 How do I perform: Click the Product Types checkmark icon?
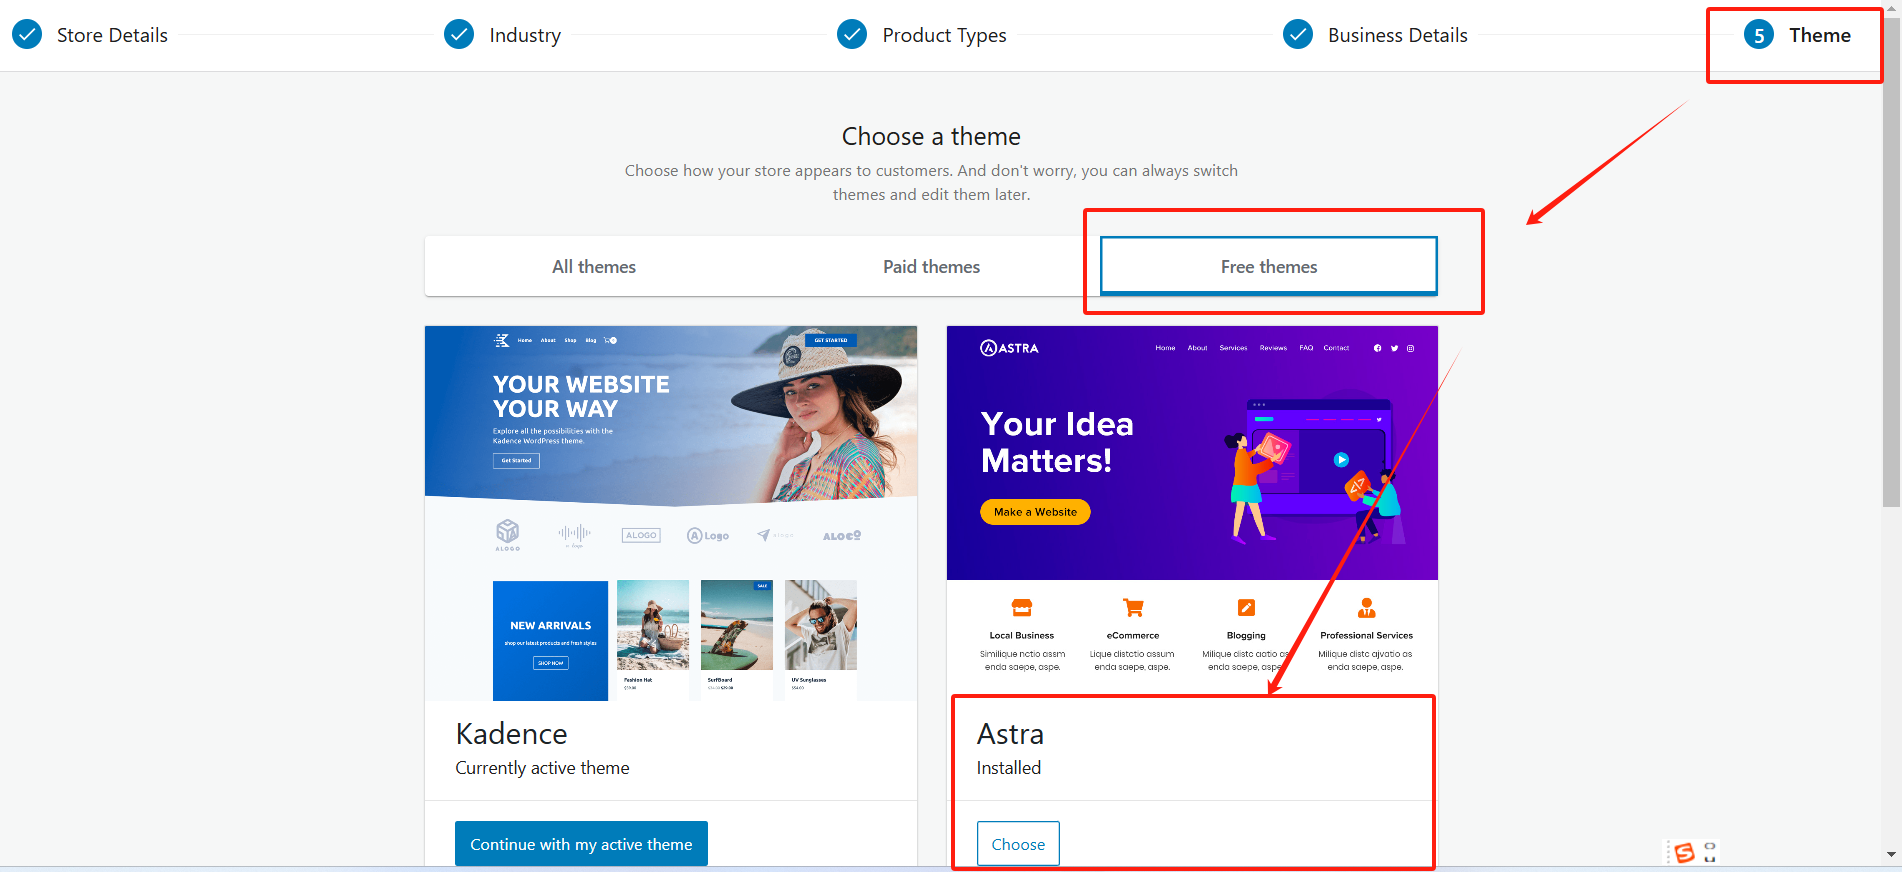(x=852, y=35)
